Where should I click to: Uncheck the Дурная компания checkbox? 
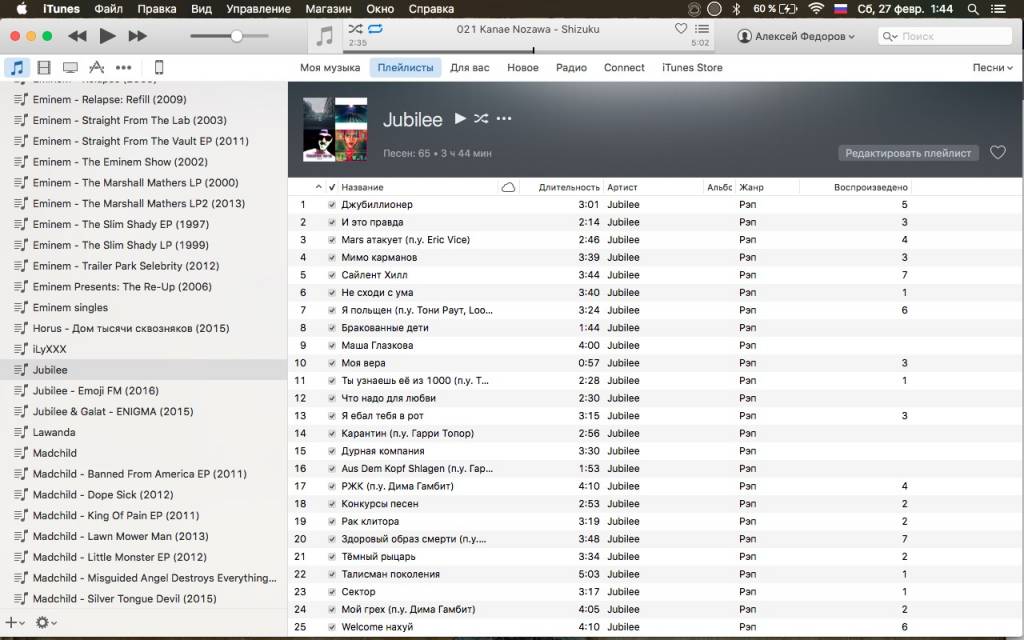[332, 452]
